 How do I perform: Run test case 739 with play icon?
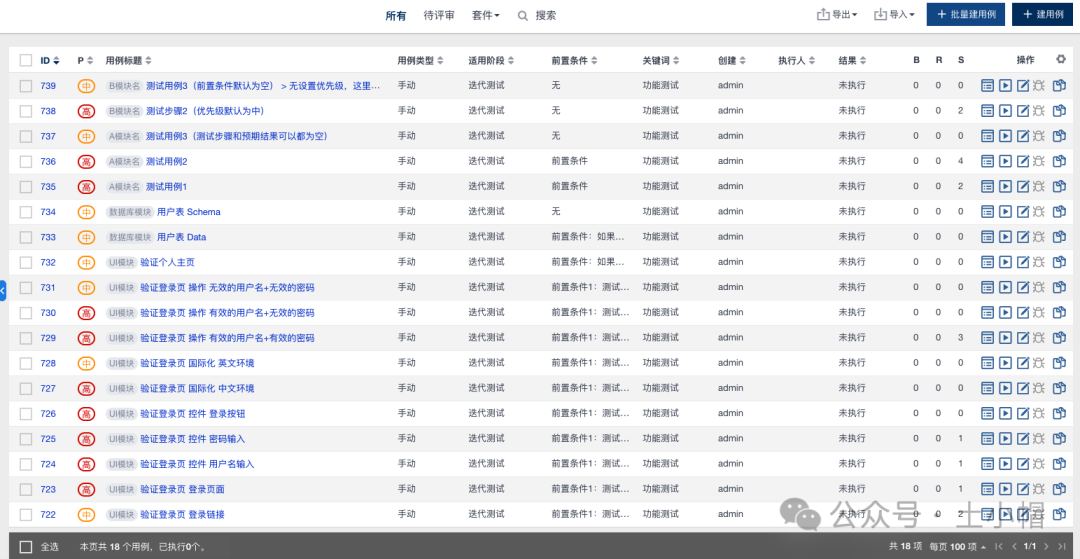pyautogui.click(x=1006, y=86)
